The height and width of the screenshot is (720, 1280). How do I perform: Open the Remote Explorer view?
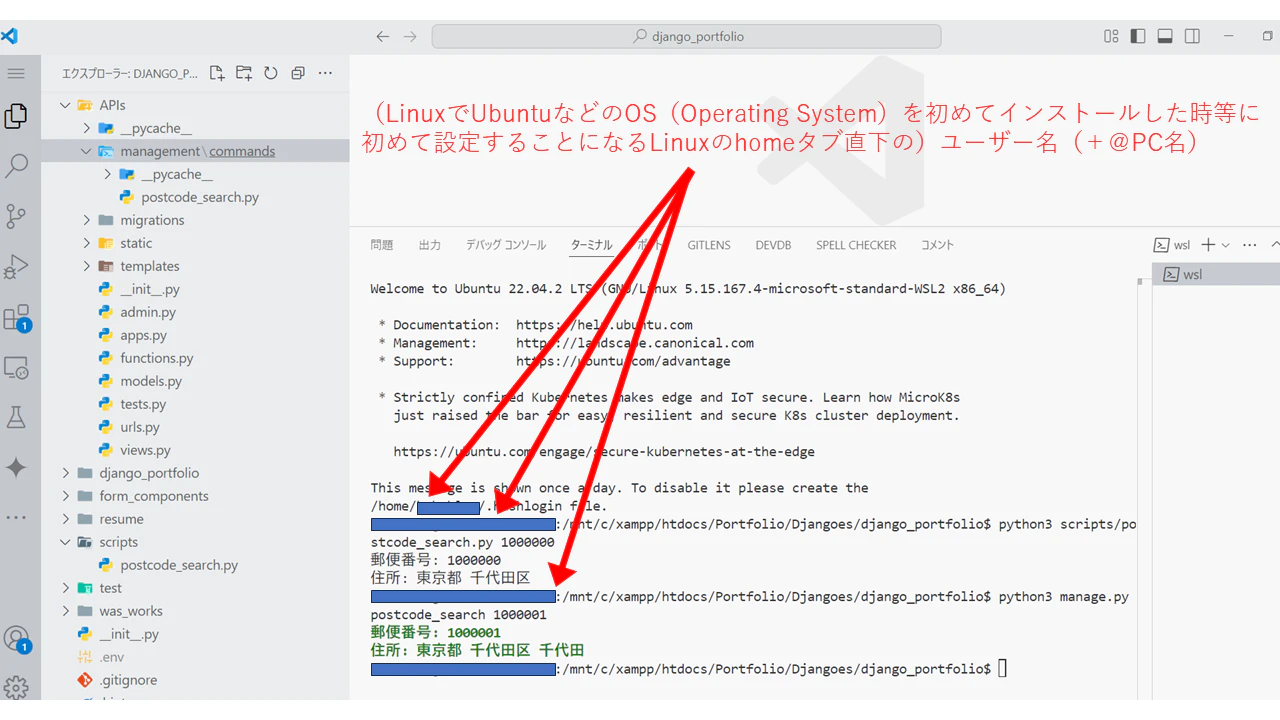[x=16, y=368]
